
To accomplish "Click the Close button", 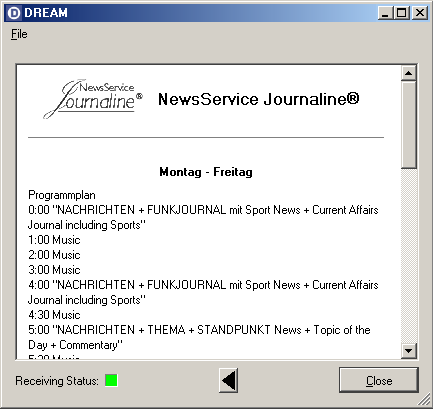I will [379, 380].
